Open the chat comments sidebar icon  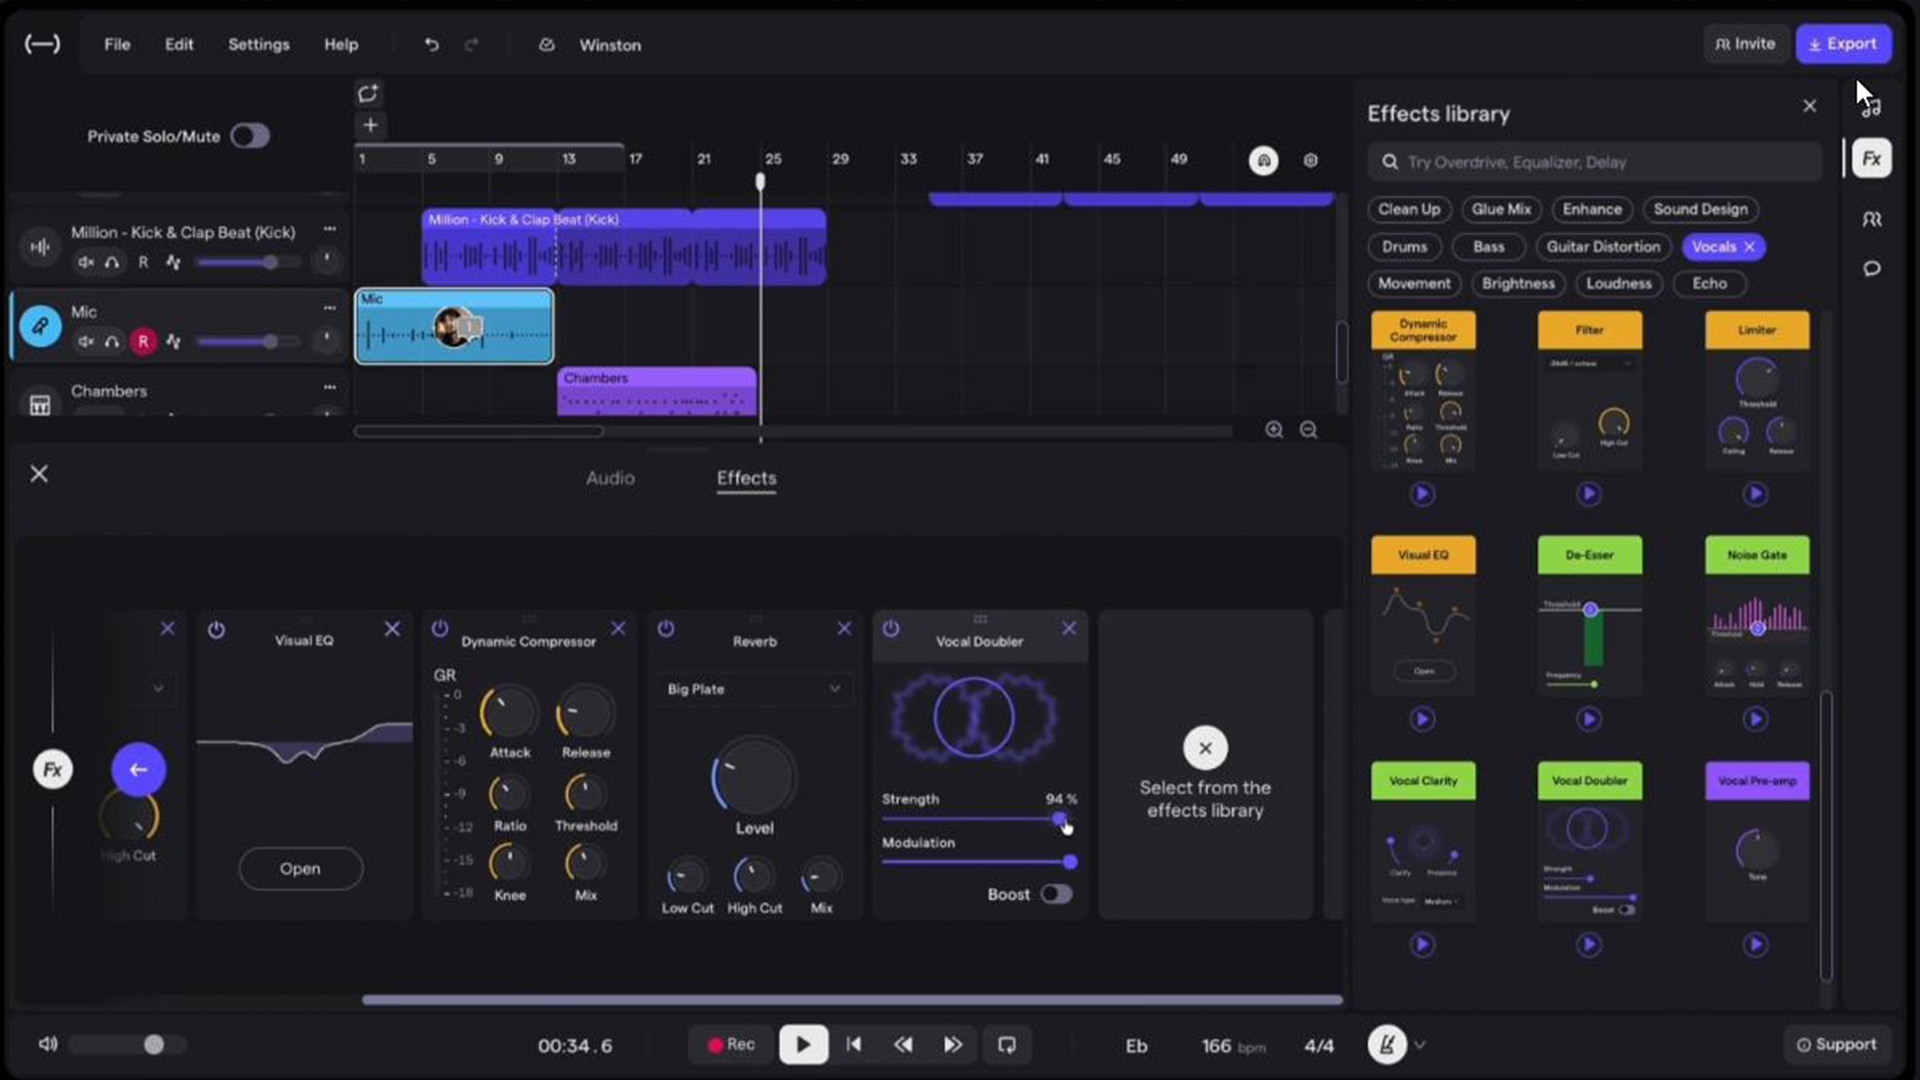click(1871, 269)
